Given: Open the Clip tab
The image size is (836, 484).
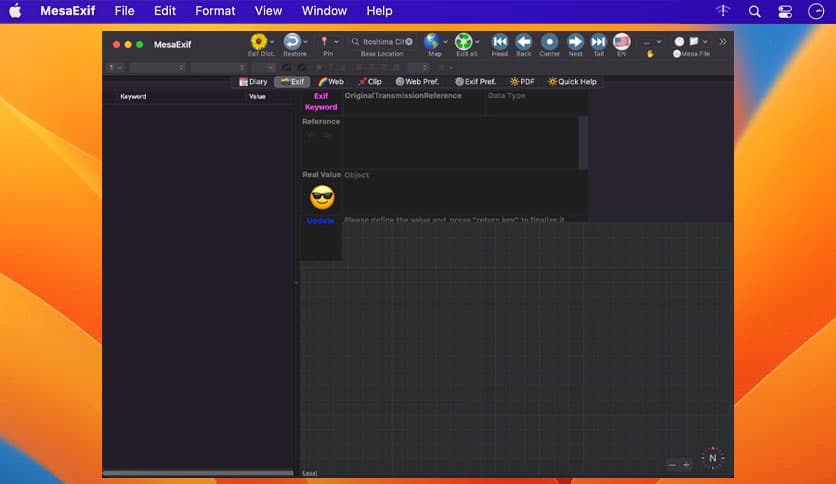Looking at the screenshot, I should click(x=370, y=82).
